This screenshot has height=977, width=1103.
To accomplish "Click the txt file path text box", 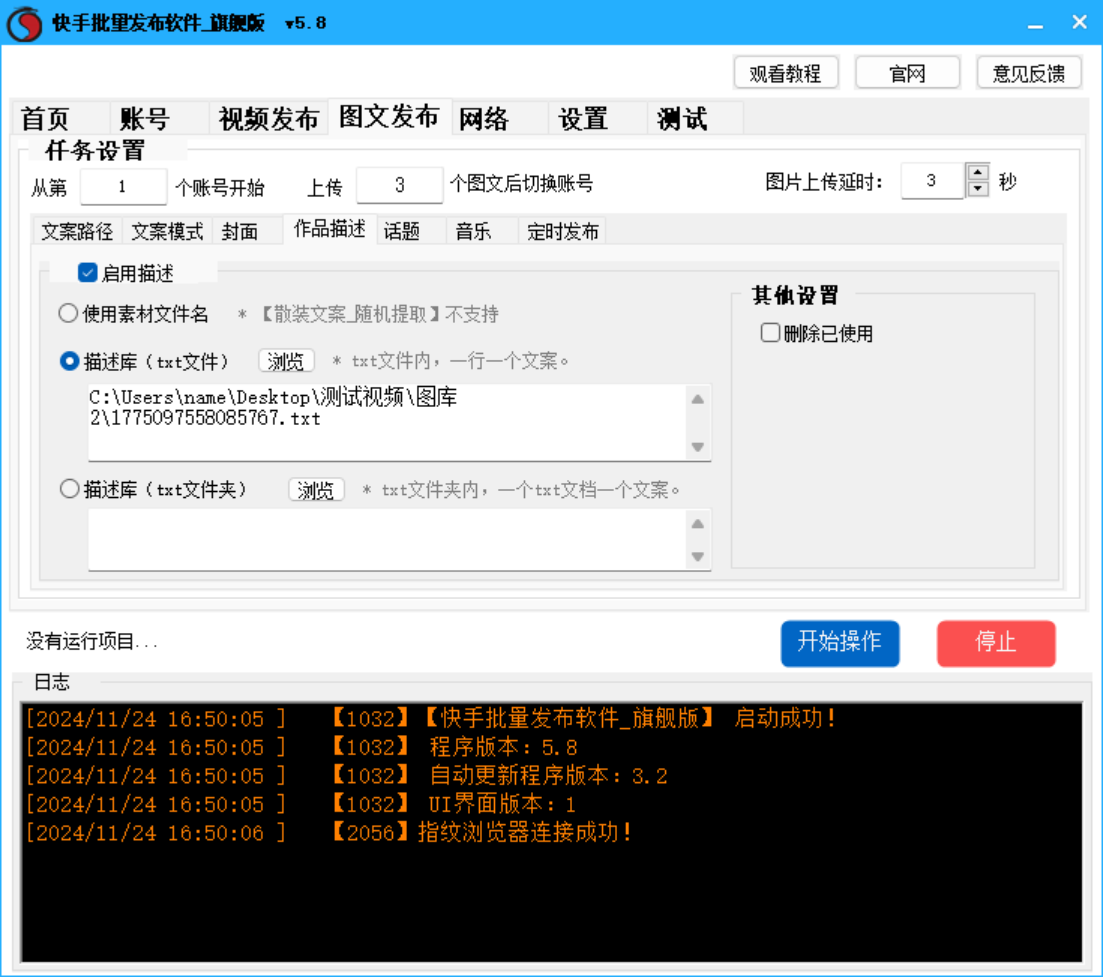I will pos(387,422).
